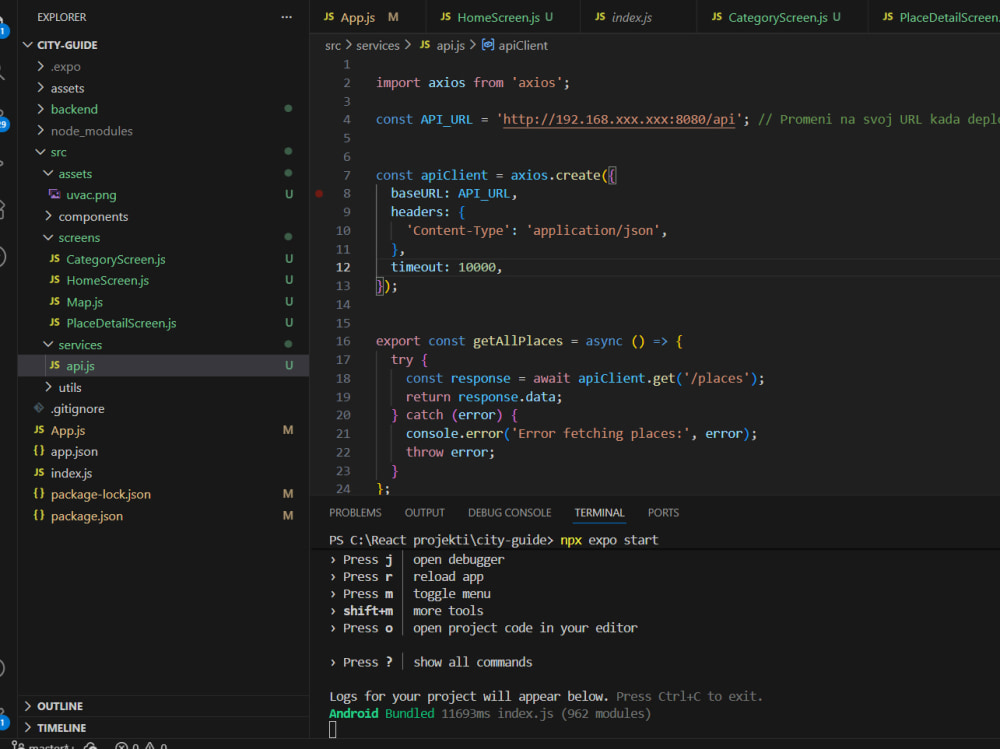Screen dimensions: 1000x749
Task: Switch to CategoryScreen.js editor tab
Action: point(777,17)
